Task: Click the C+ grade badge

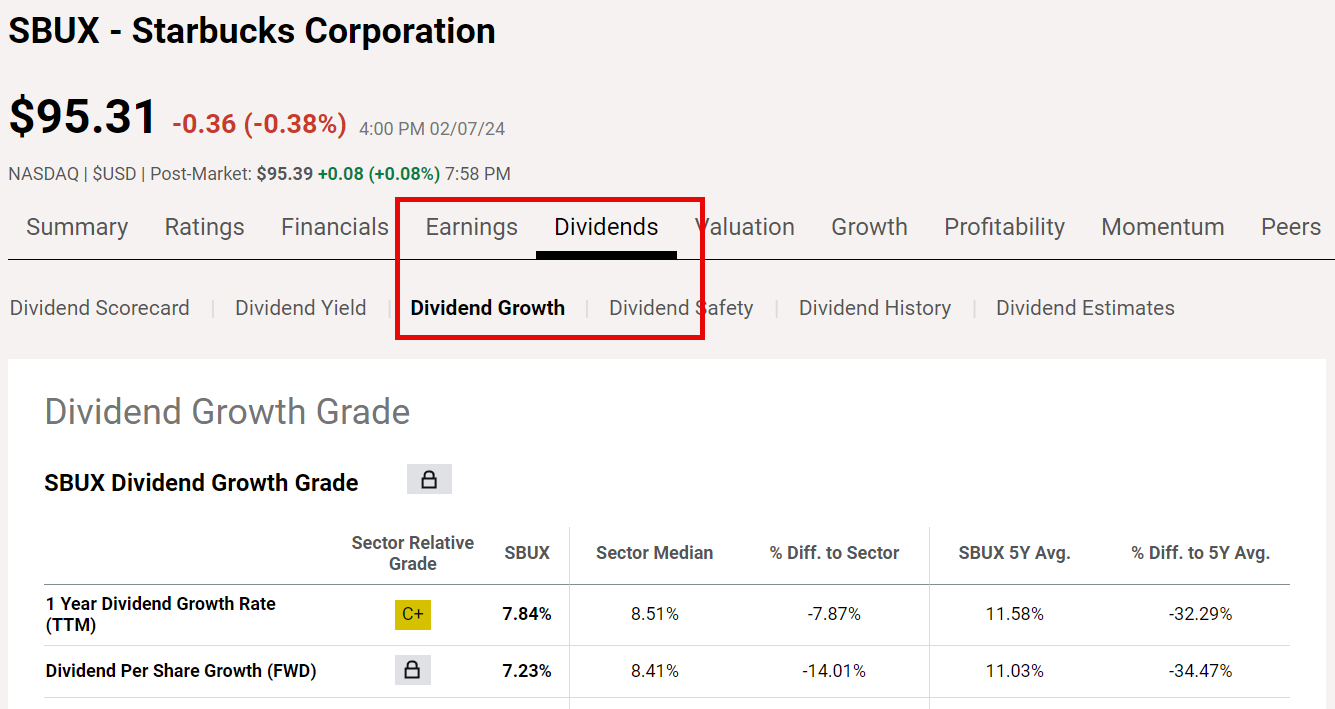Action: tap(412, 614)
